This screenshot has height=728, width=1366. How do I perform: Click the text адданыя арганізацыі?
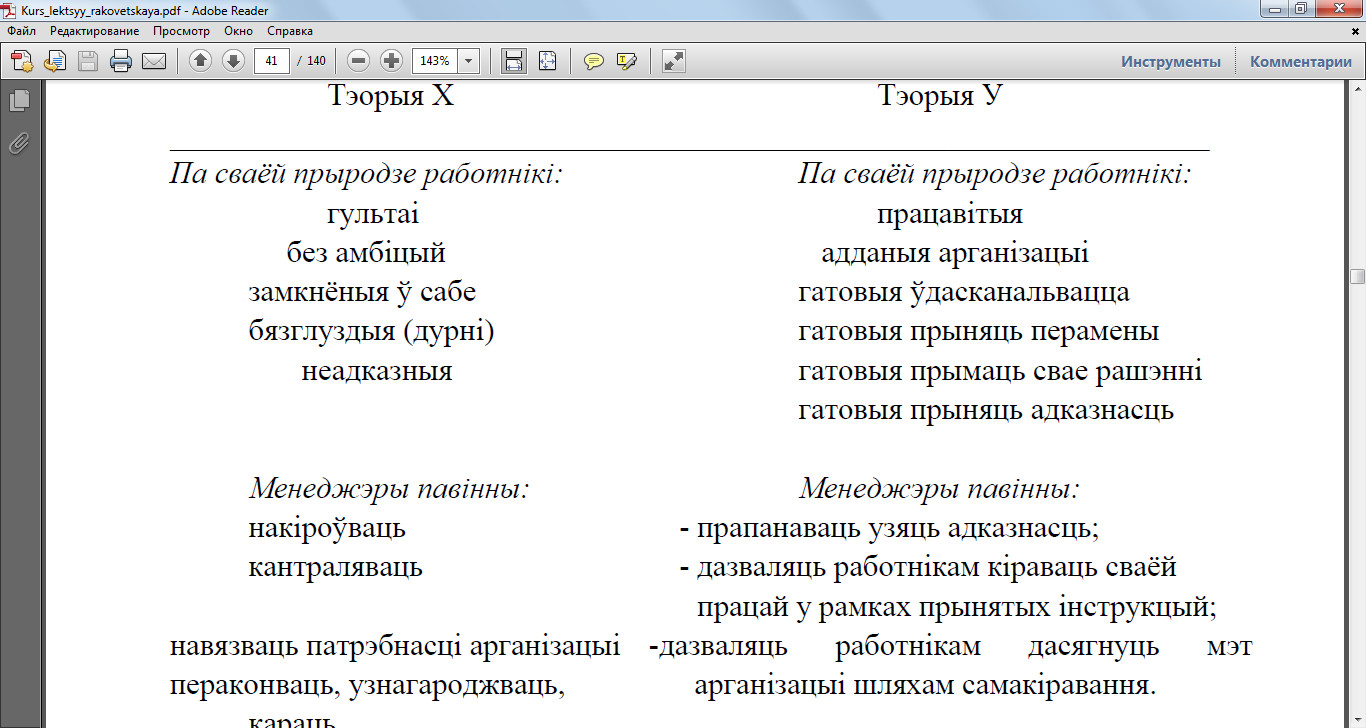(955, 253)
